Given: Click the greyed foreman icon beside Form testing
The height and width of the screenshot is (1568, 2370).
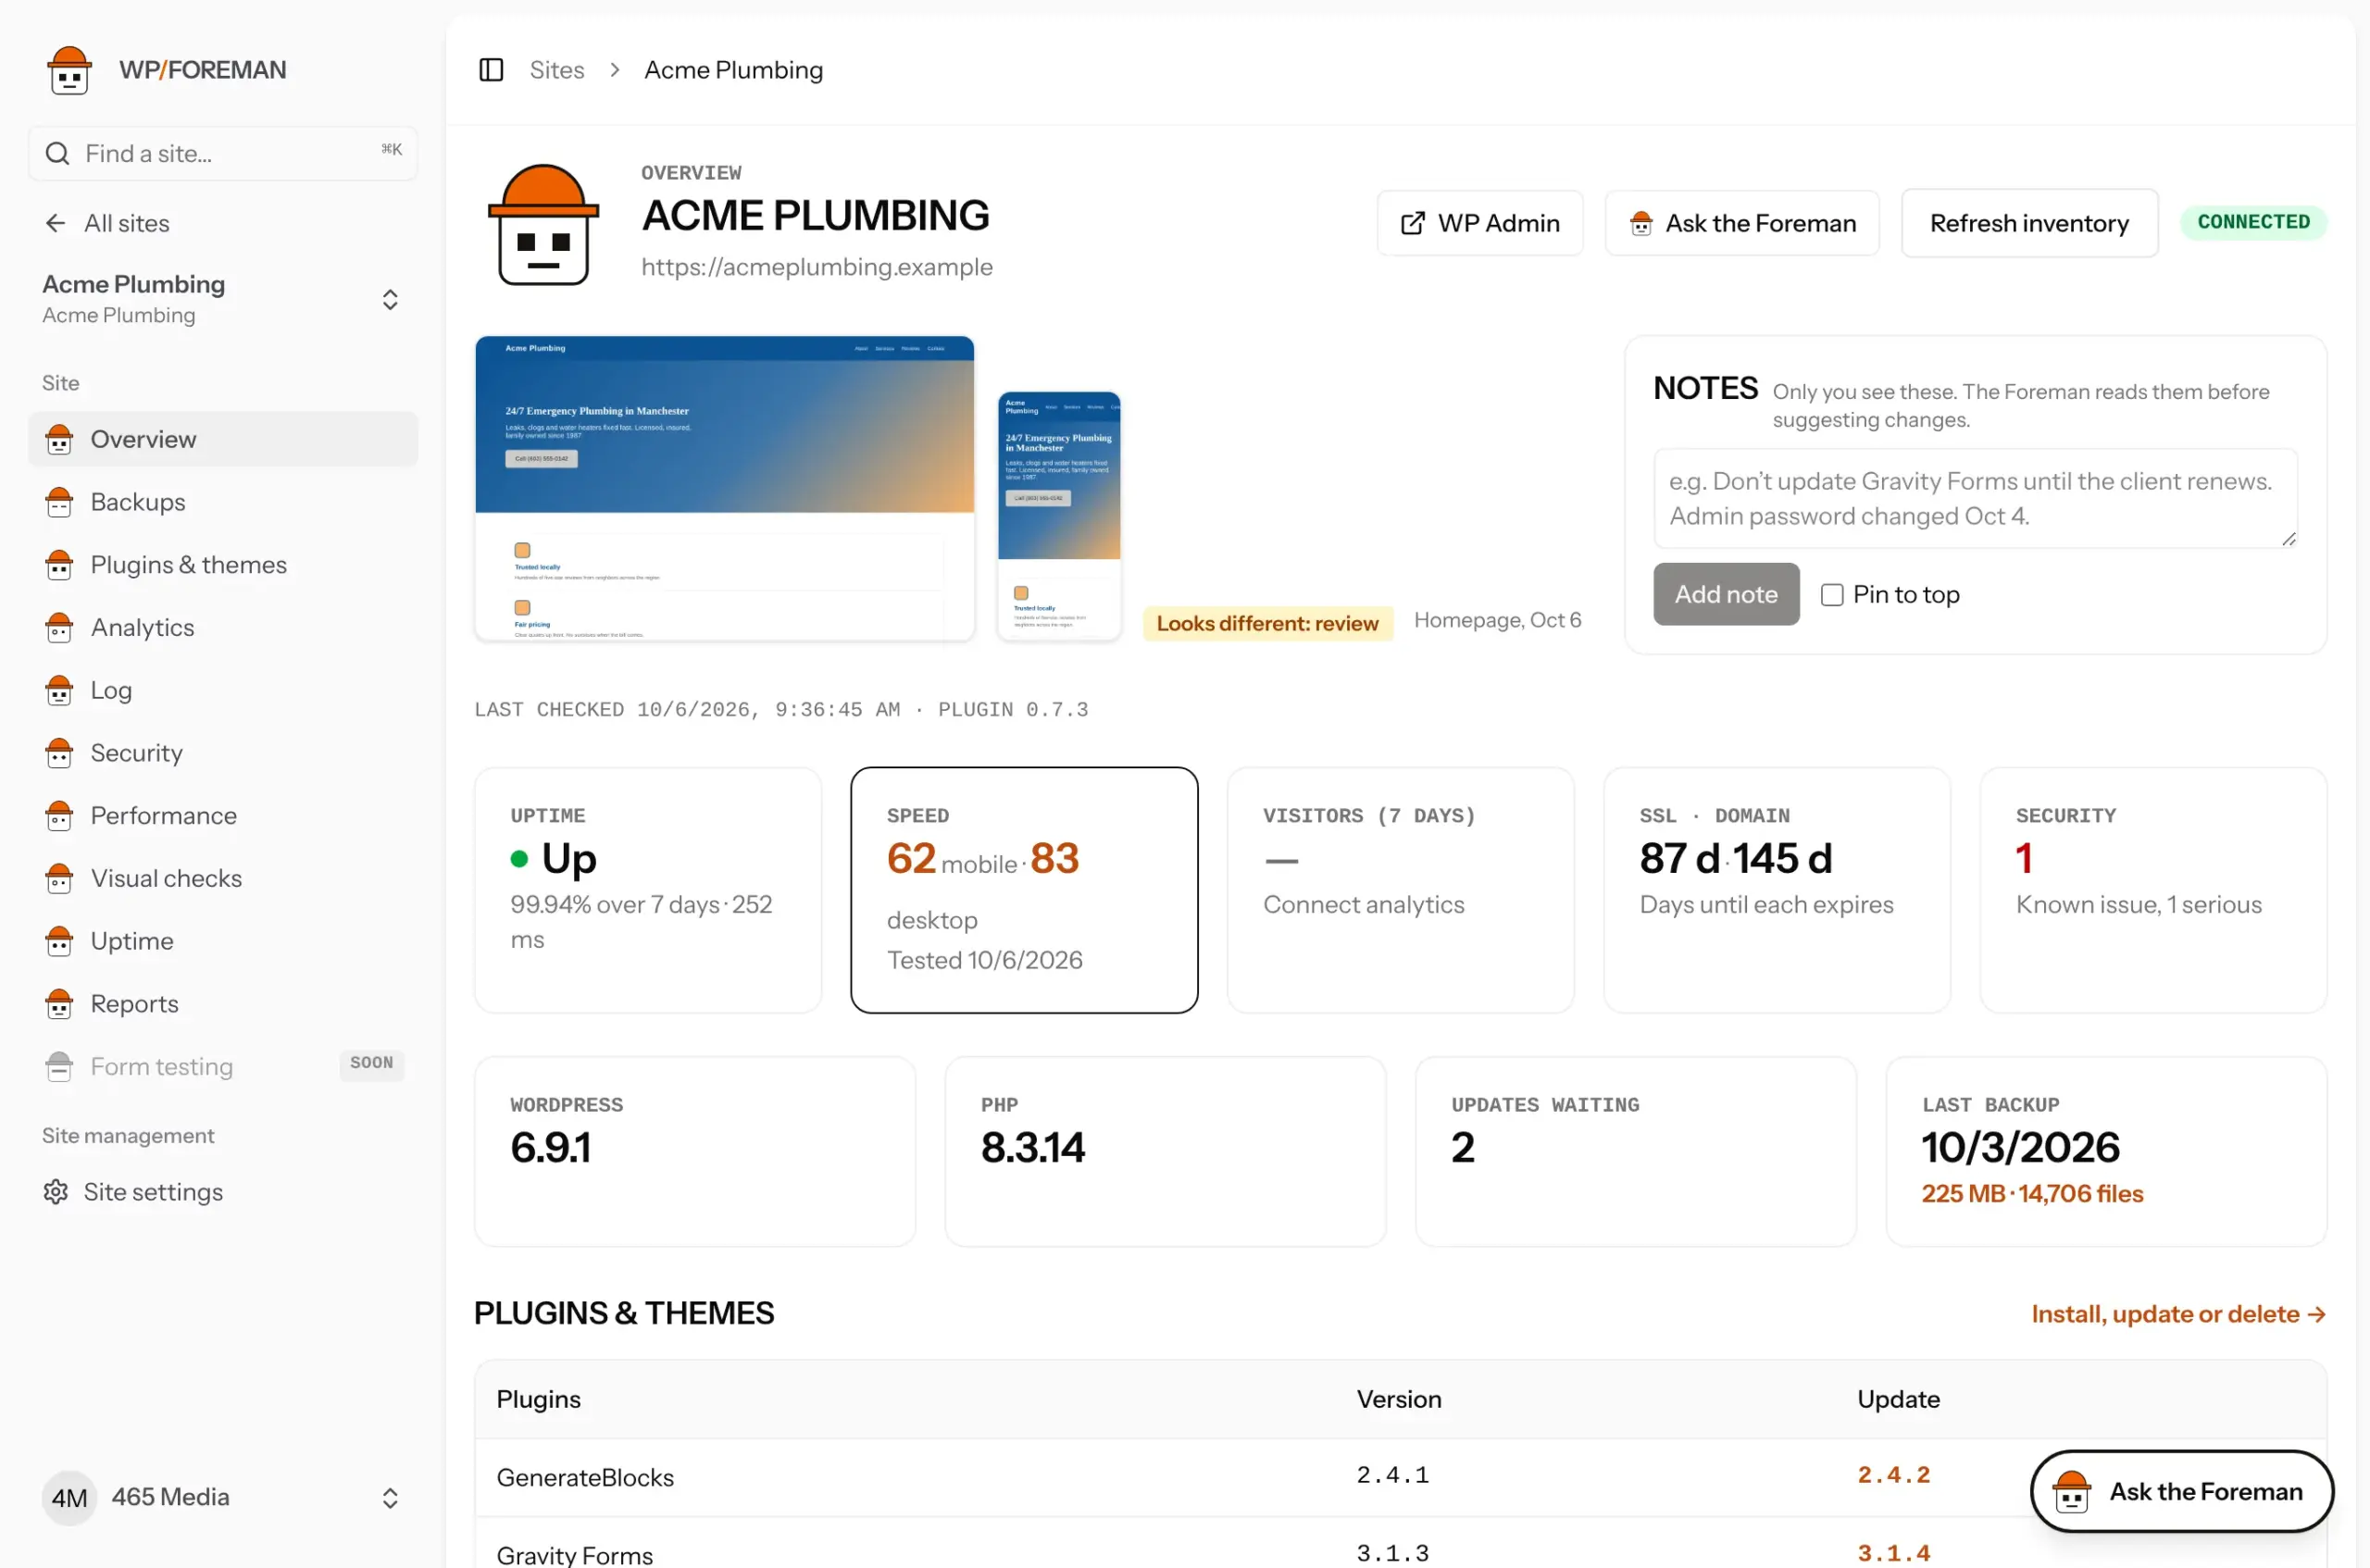Looking at the screenshot, I should click(x=59, y=1067).
